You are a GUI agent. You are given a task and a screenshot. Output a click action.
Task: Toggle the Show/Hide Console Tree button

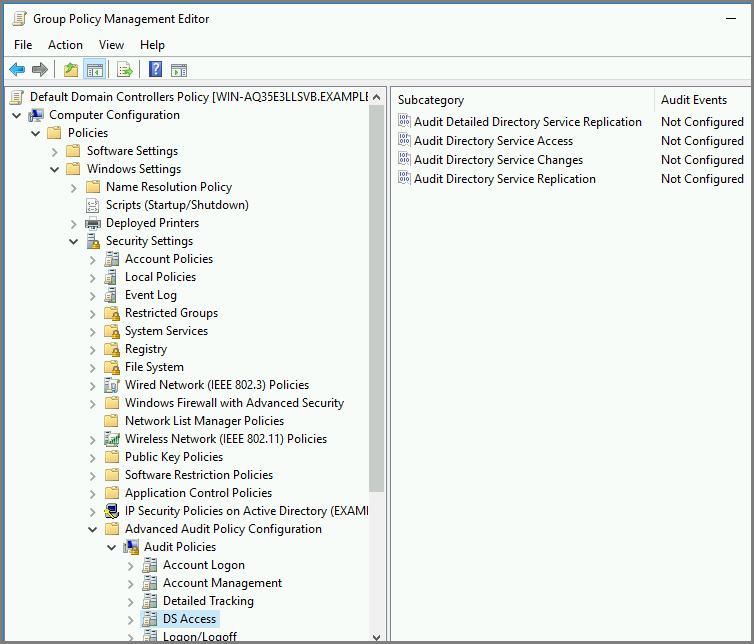coord(95,69)
